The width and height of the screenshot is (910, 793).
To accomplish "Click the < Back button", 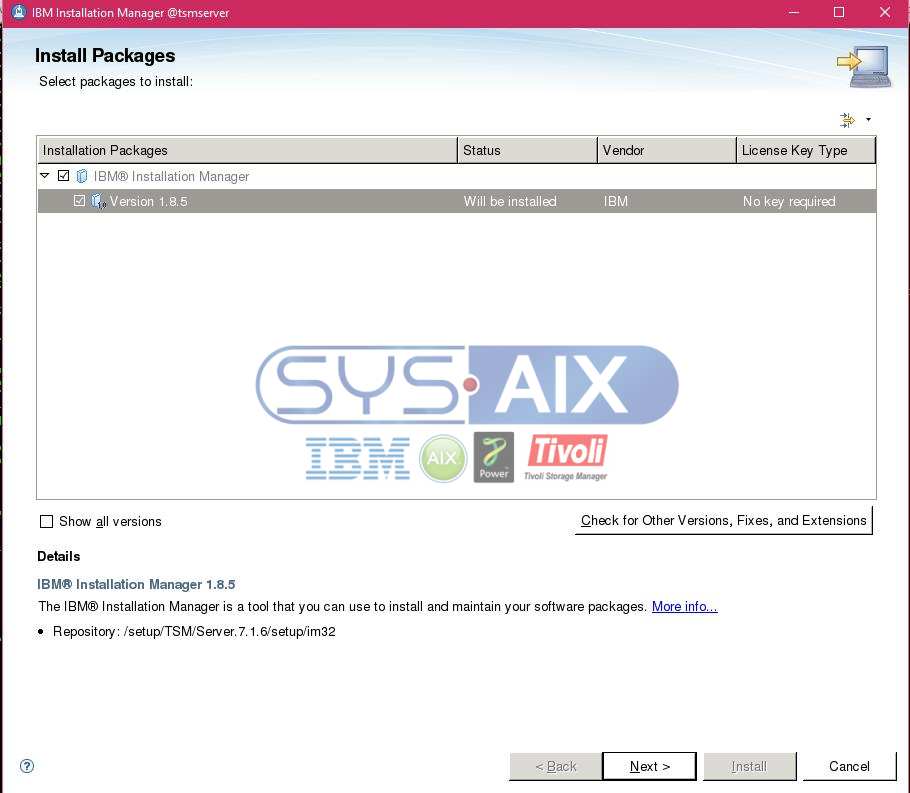I will click(555, 766).
